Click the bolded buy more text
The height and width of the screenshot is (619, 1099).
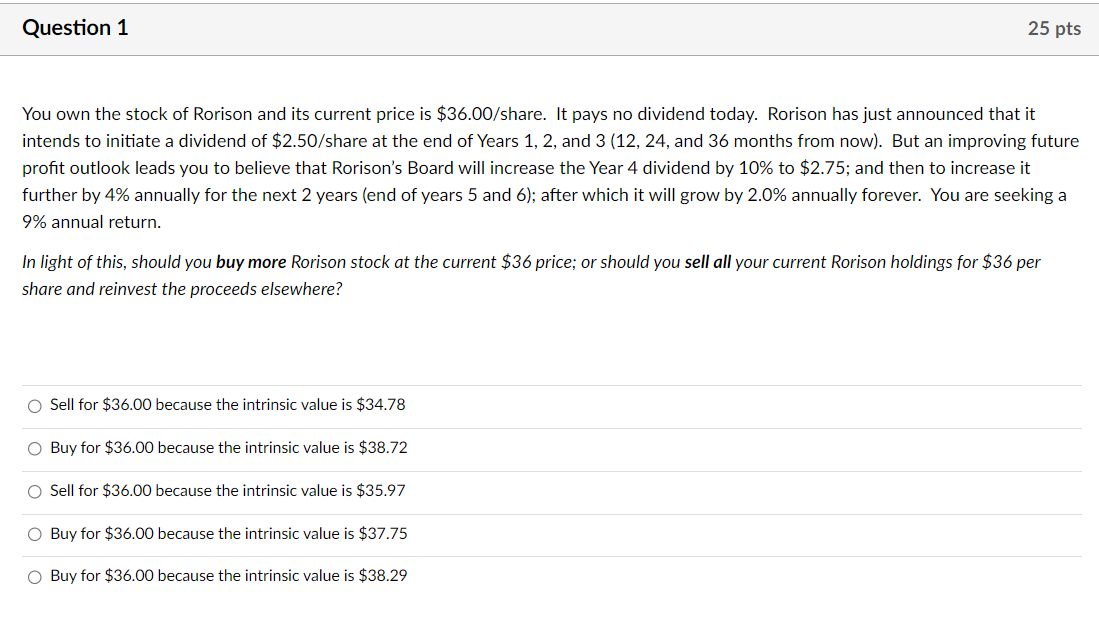(253, 262)
